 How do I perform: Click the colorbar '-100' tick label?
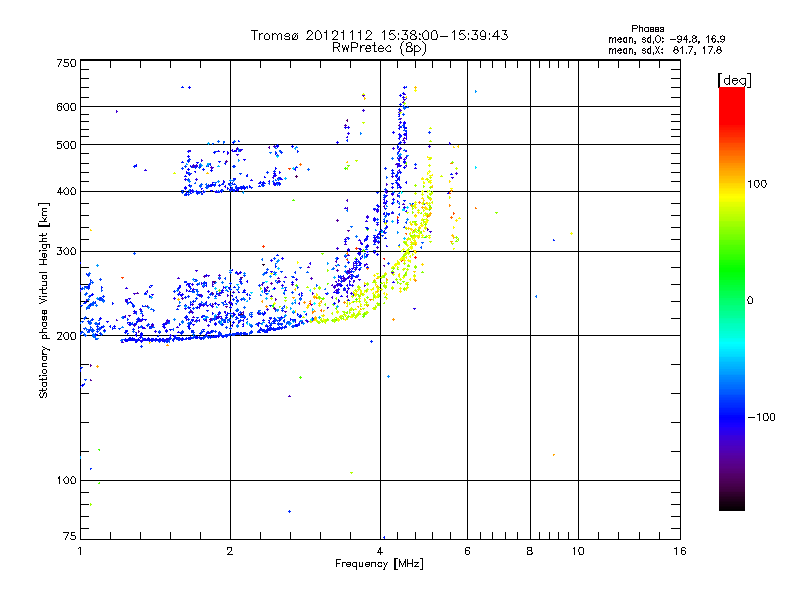tap(761, 417)
